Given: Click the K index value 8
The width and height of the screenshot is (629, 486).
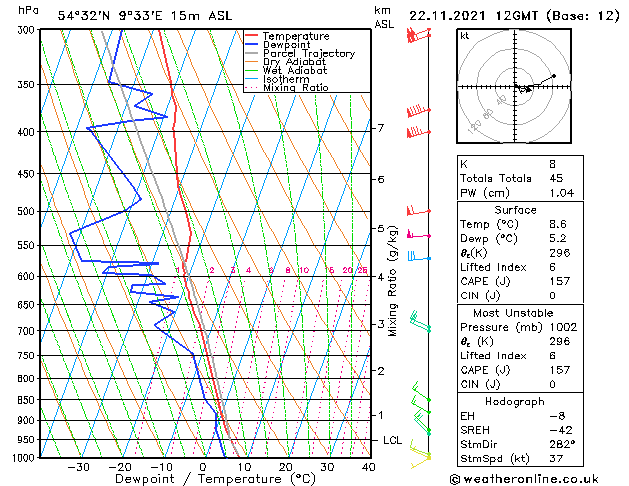Looking at the screenshot, I should pyautogui.click(x=553, y=164).
